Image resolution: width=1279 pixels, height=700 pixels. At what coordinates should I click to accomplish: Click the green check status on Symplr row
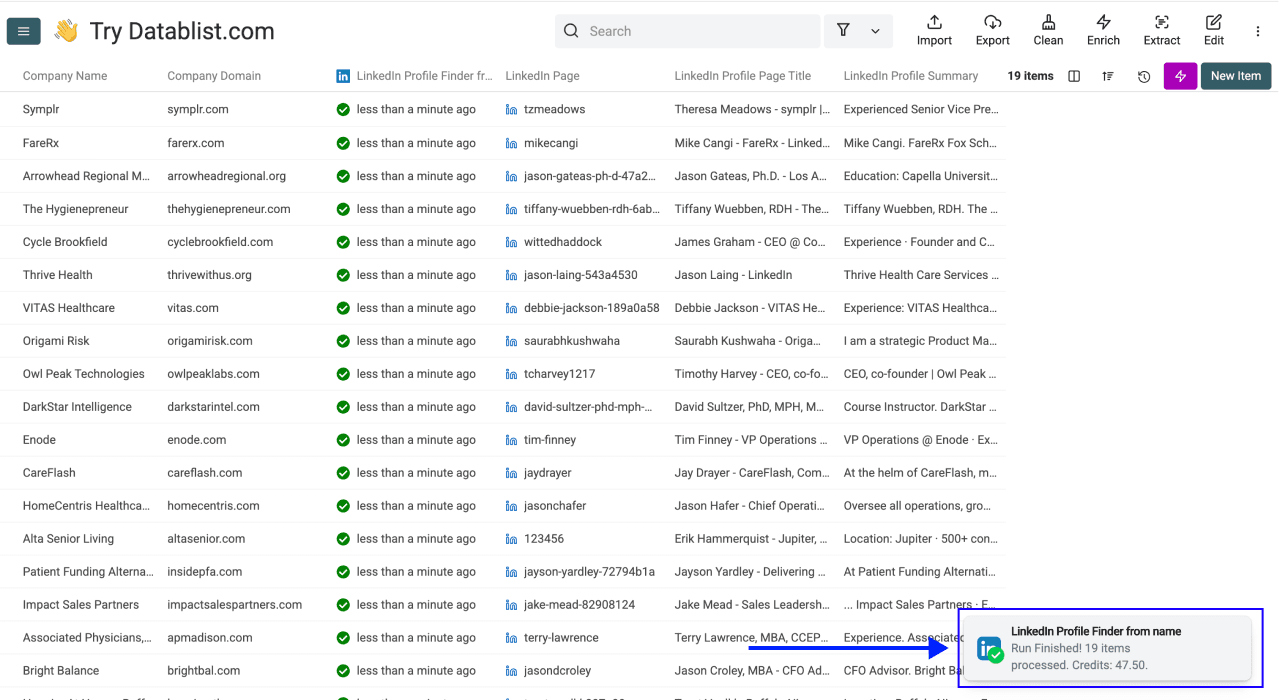pos(345,109)
